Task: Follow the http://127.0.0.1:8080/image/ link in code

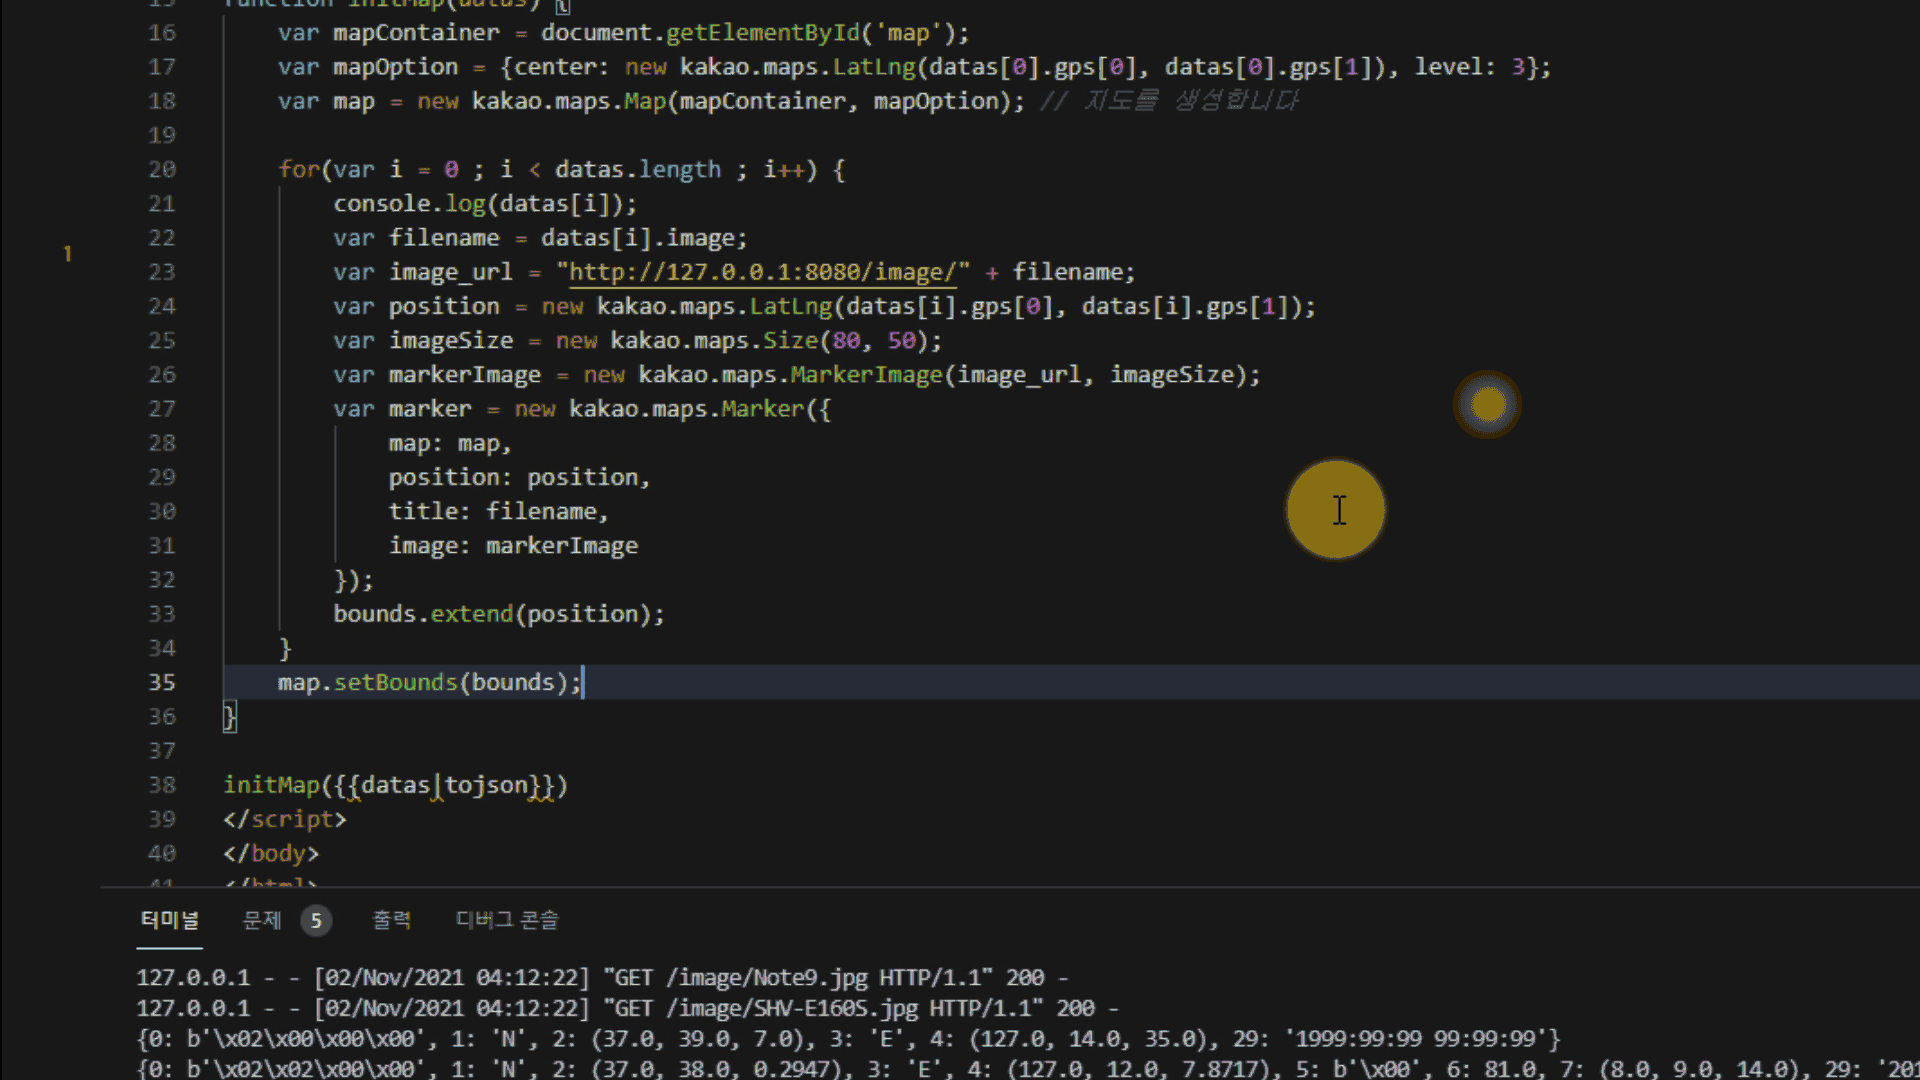Action: (762, 272)
